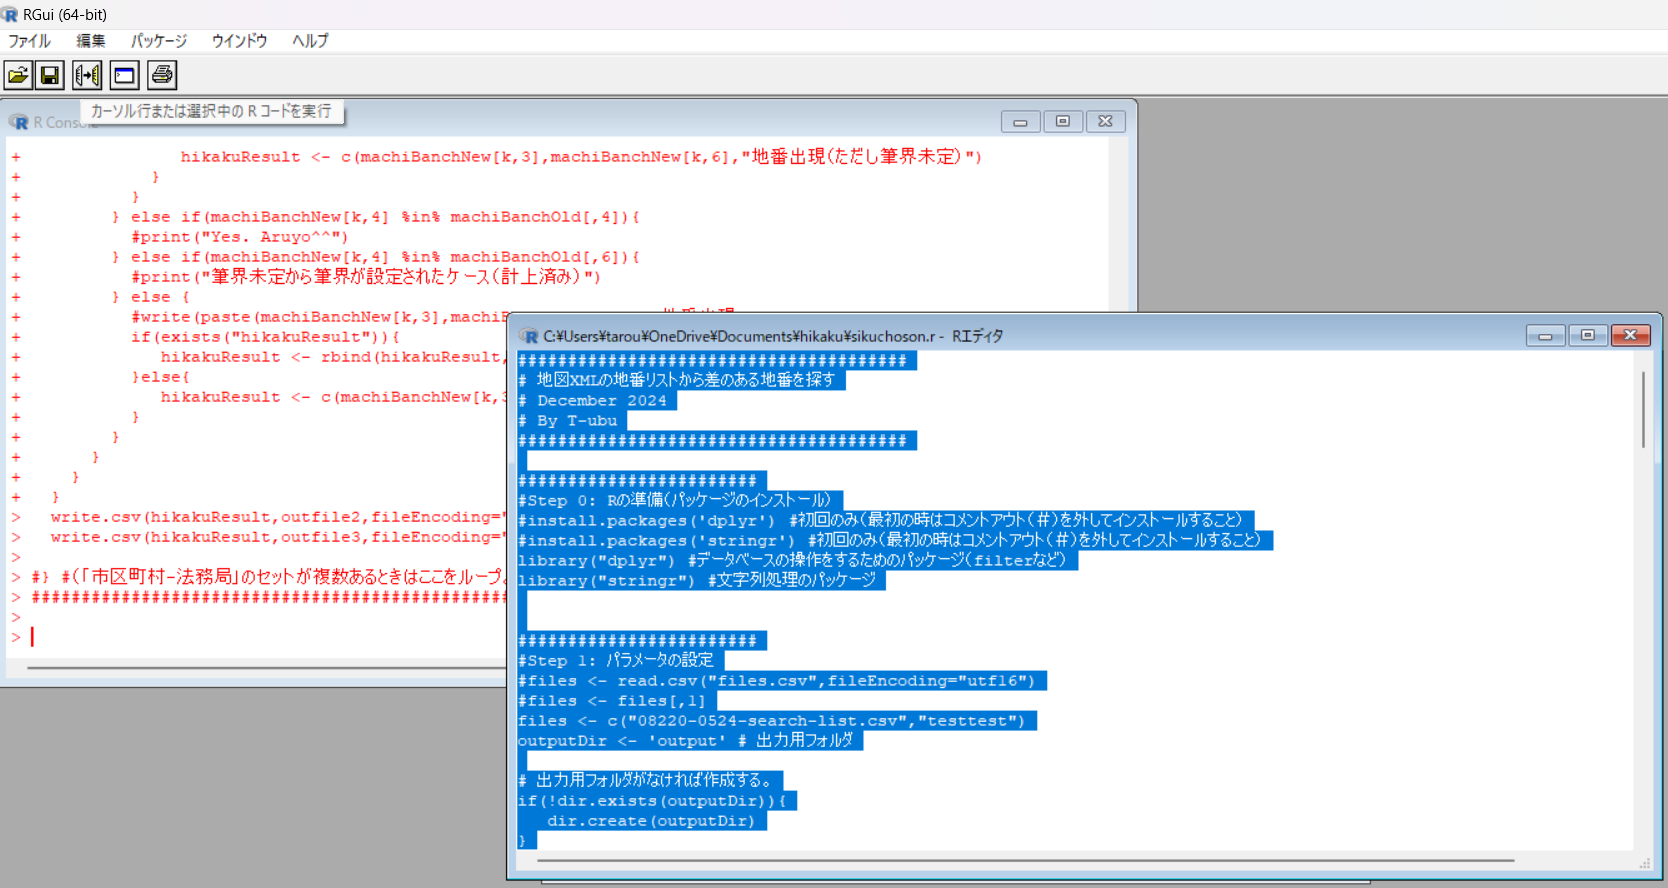Open the 編集 menu

tap(91, 41)
